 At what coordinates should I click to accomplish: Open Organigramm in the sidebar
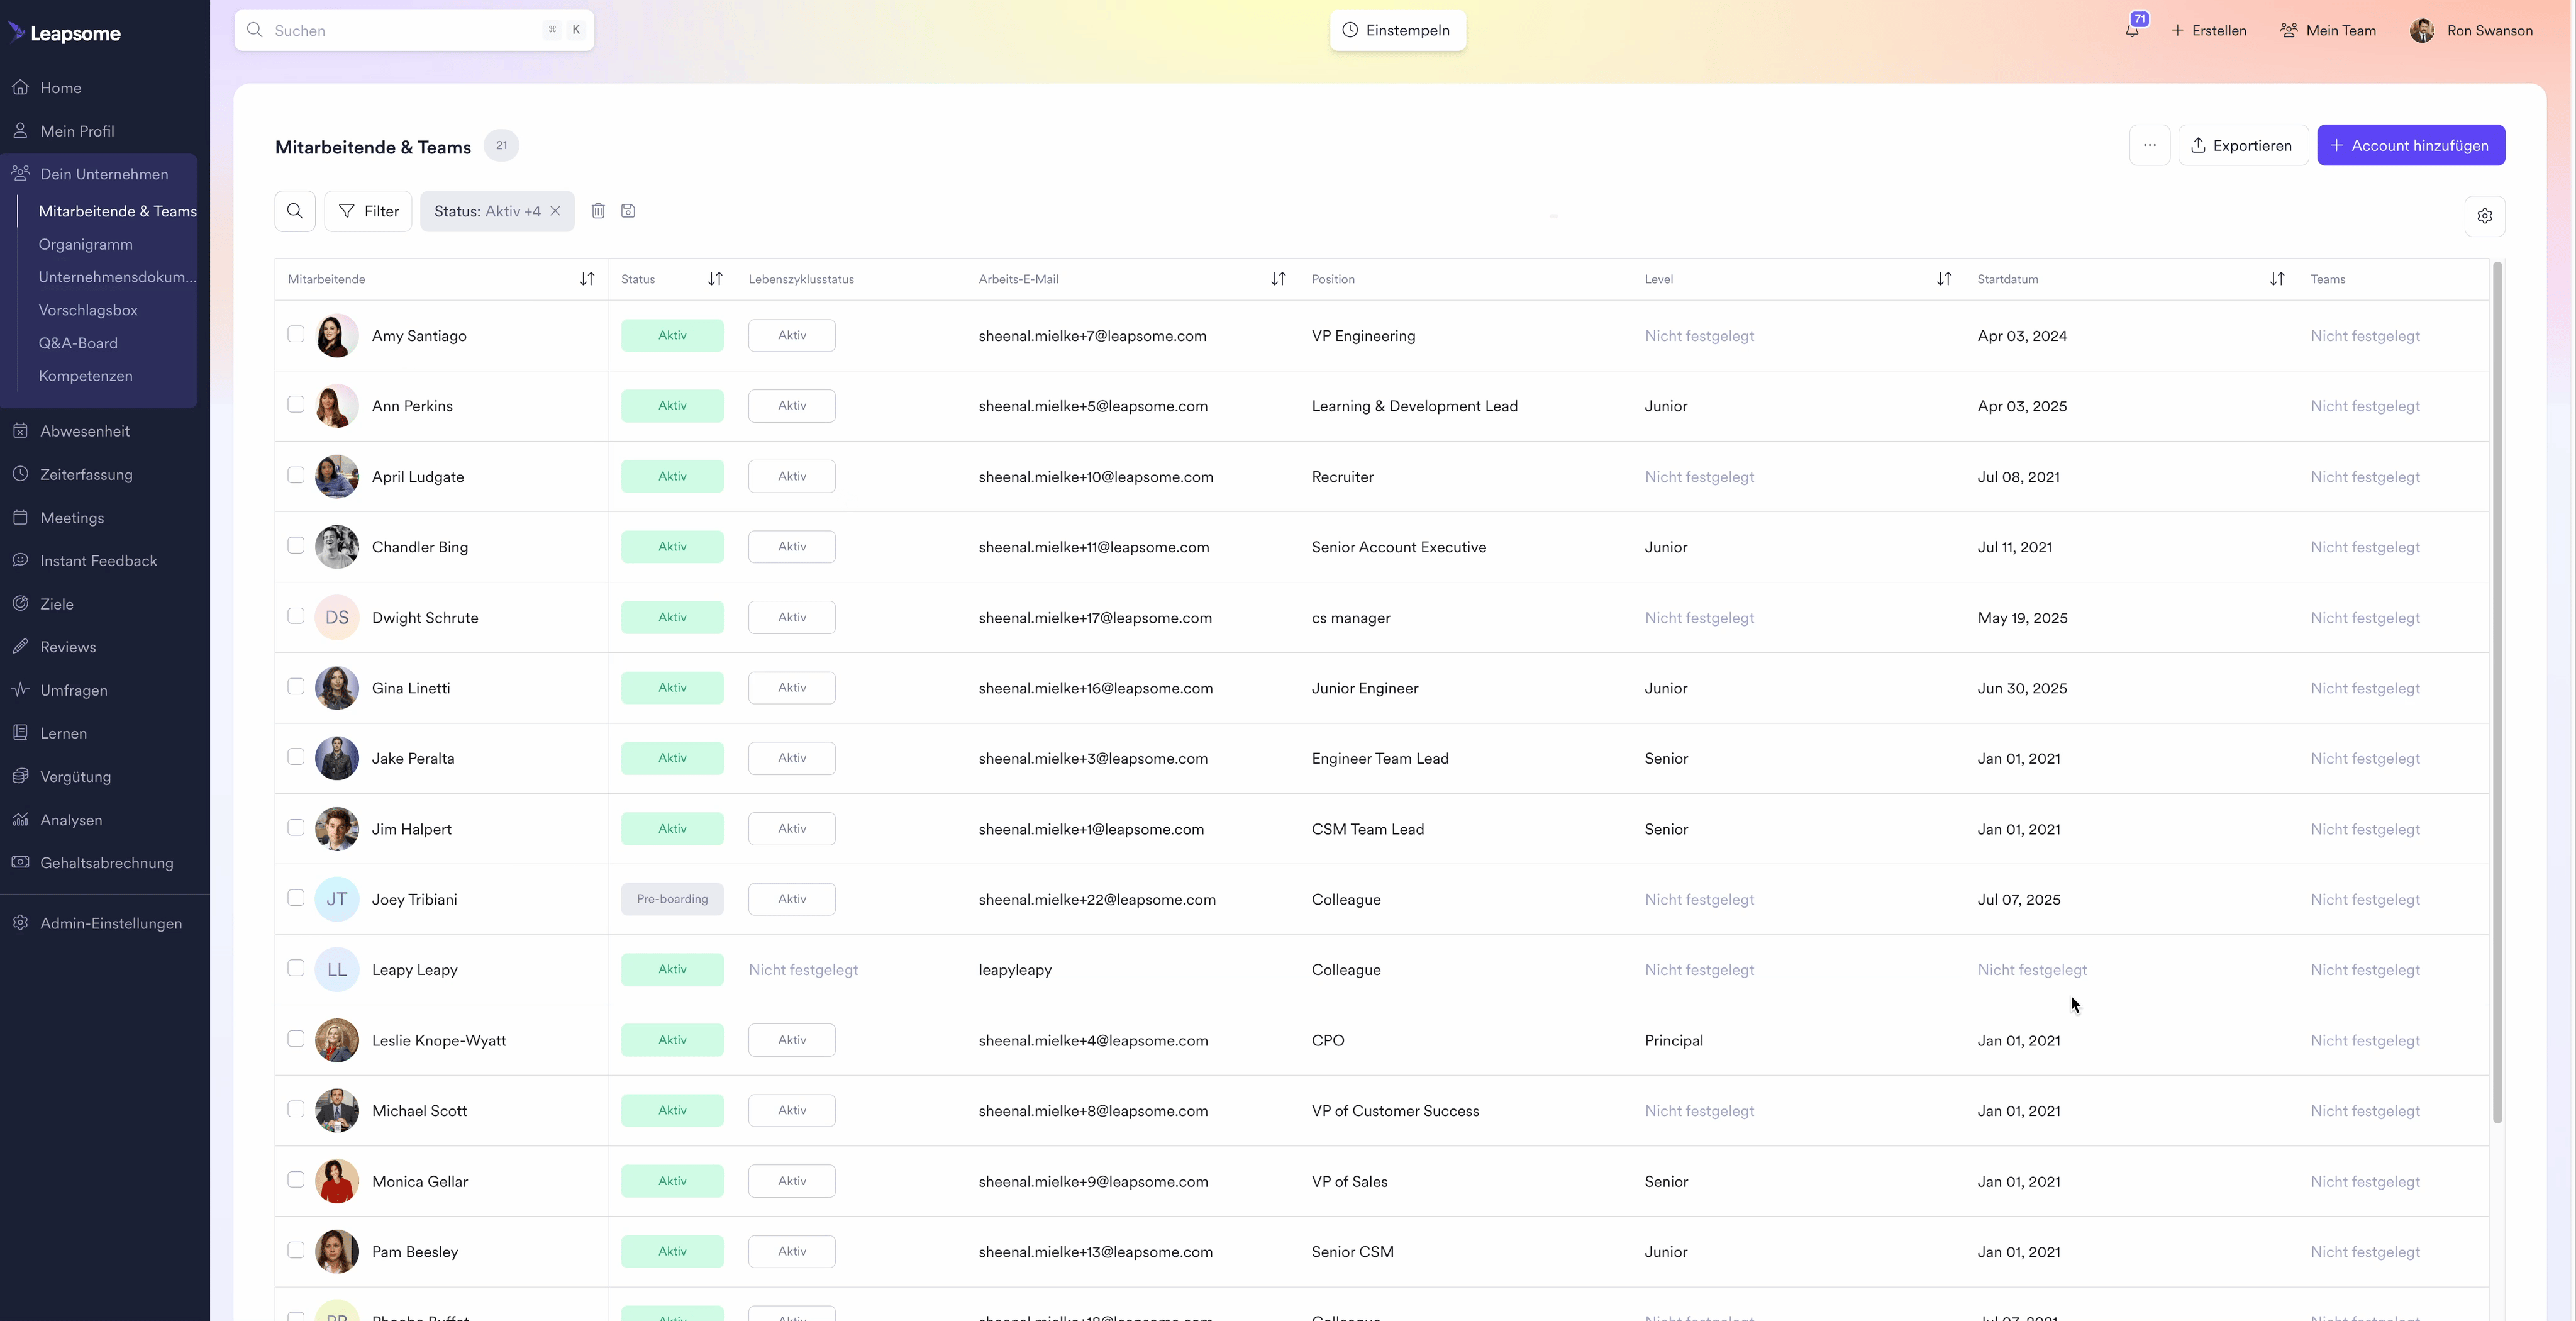coord(85,244)
